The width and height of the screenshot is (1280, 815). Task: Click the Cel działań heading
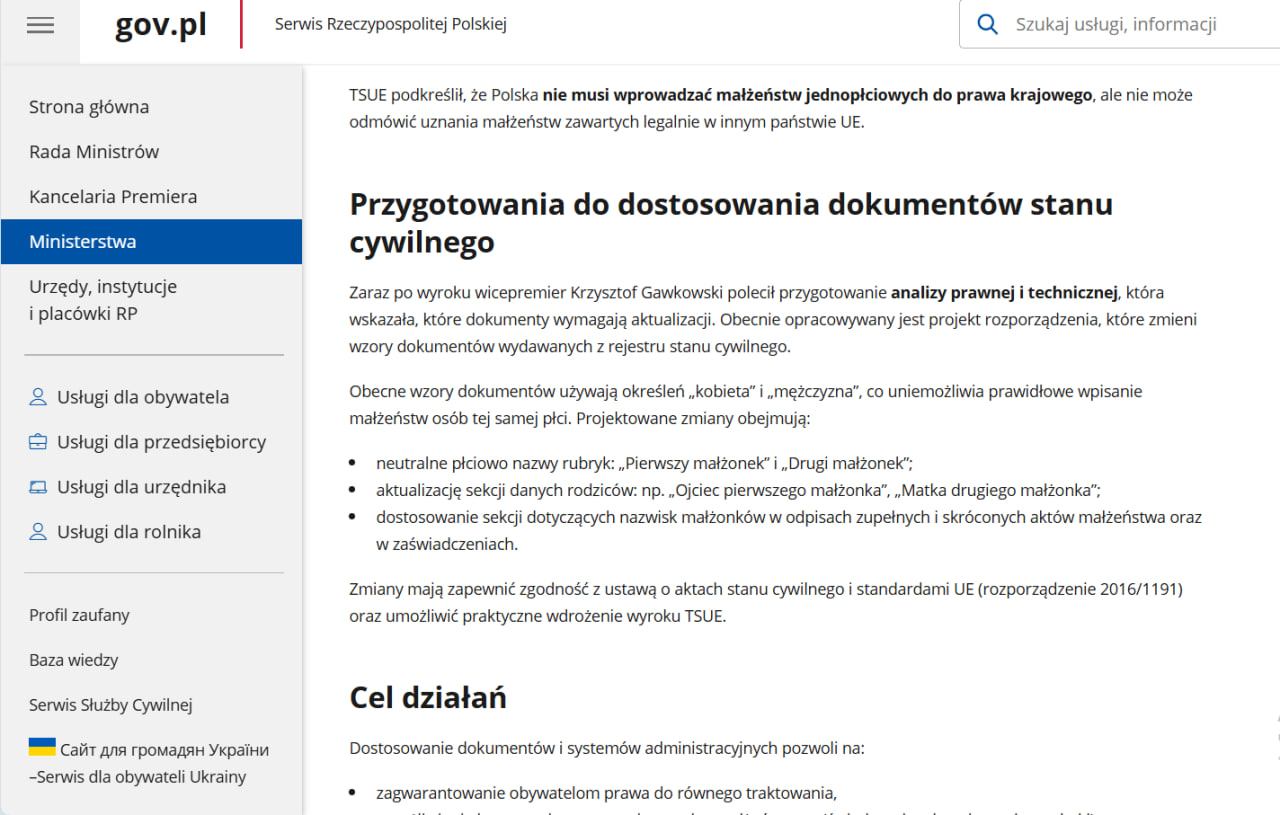[428, 697]
